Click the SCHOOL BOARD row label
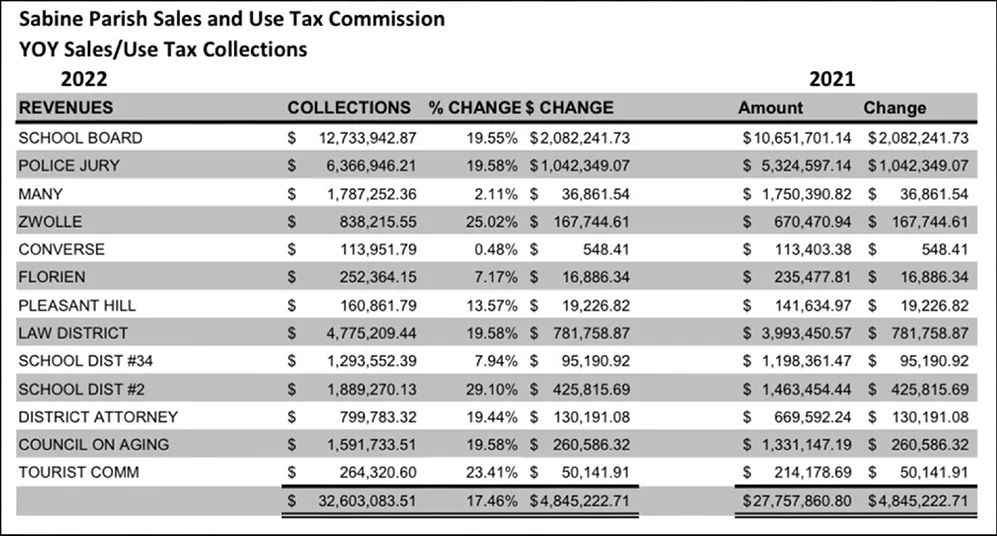Viewport: 997px width, 536px height. [x=80, y=138]
